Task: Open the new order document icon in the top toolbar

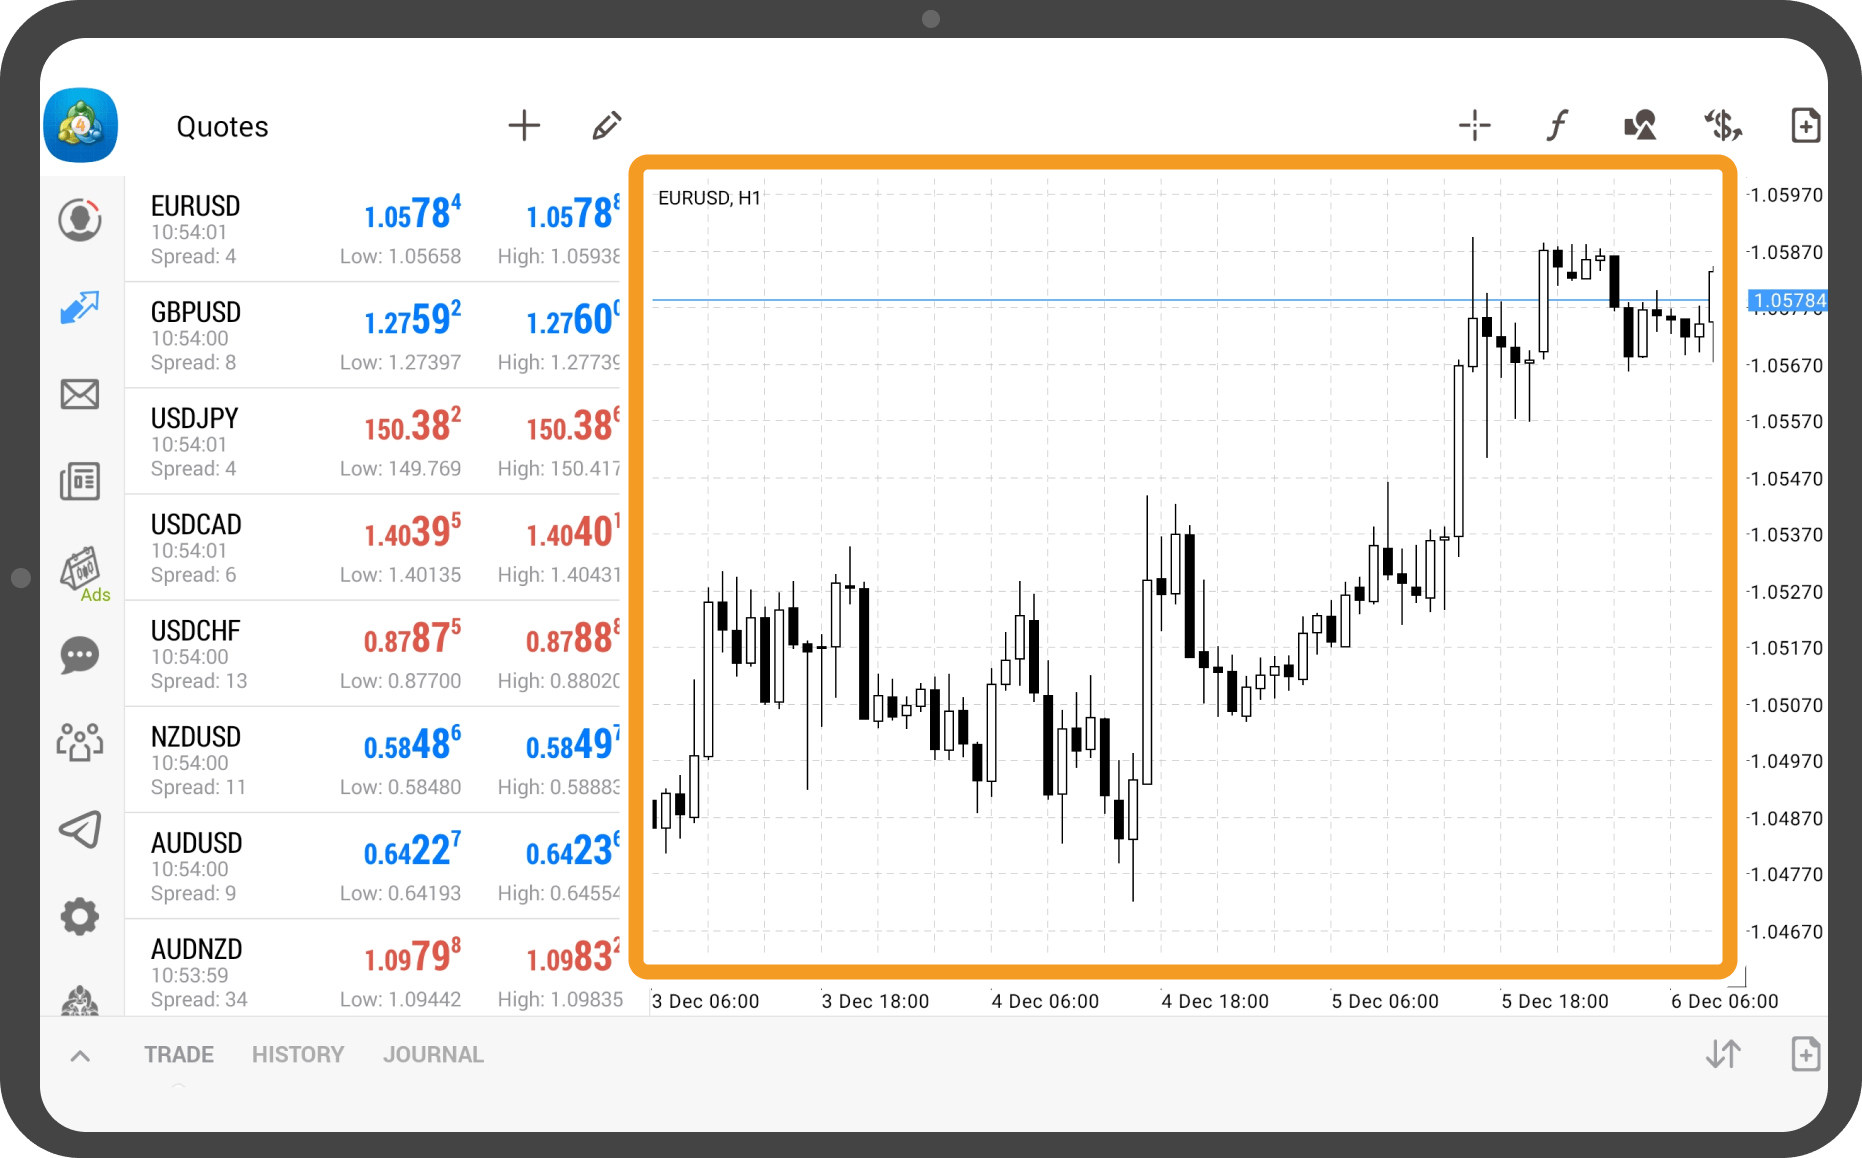Action: point(1805,126)
